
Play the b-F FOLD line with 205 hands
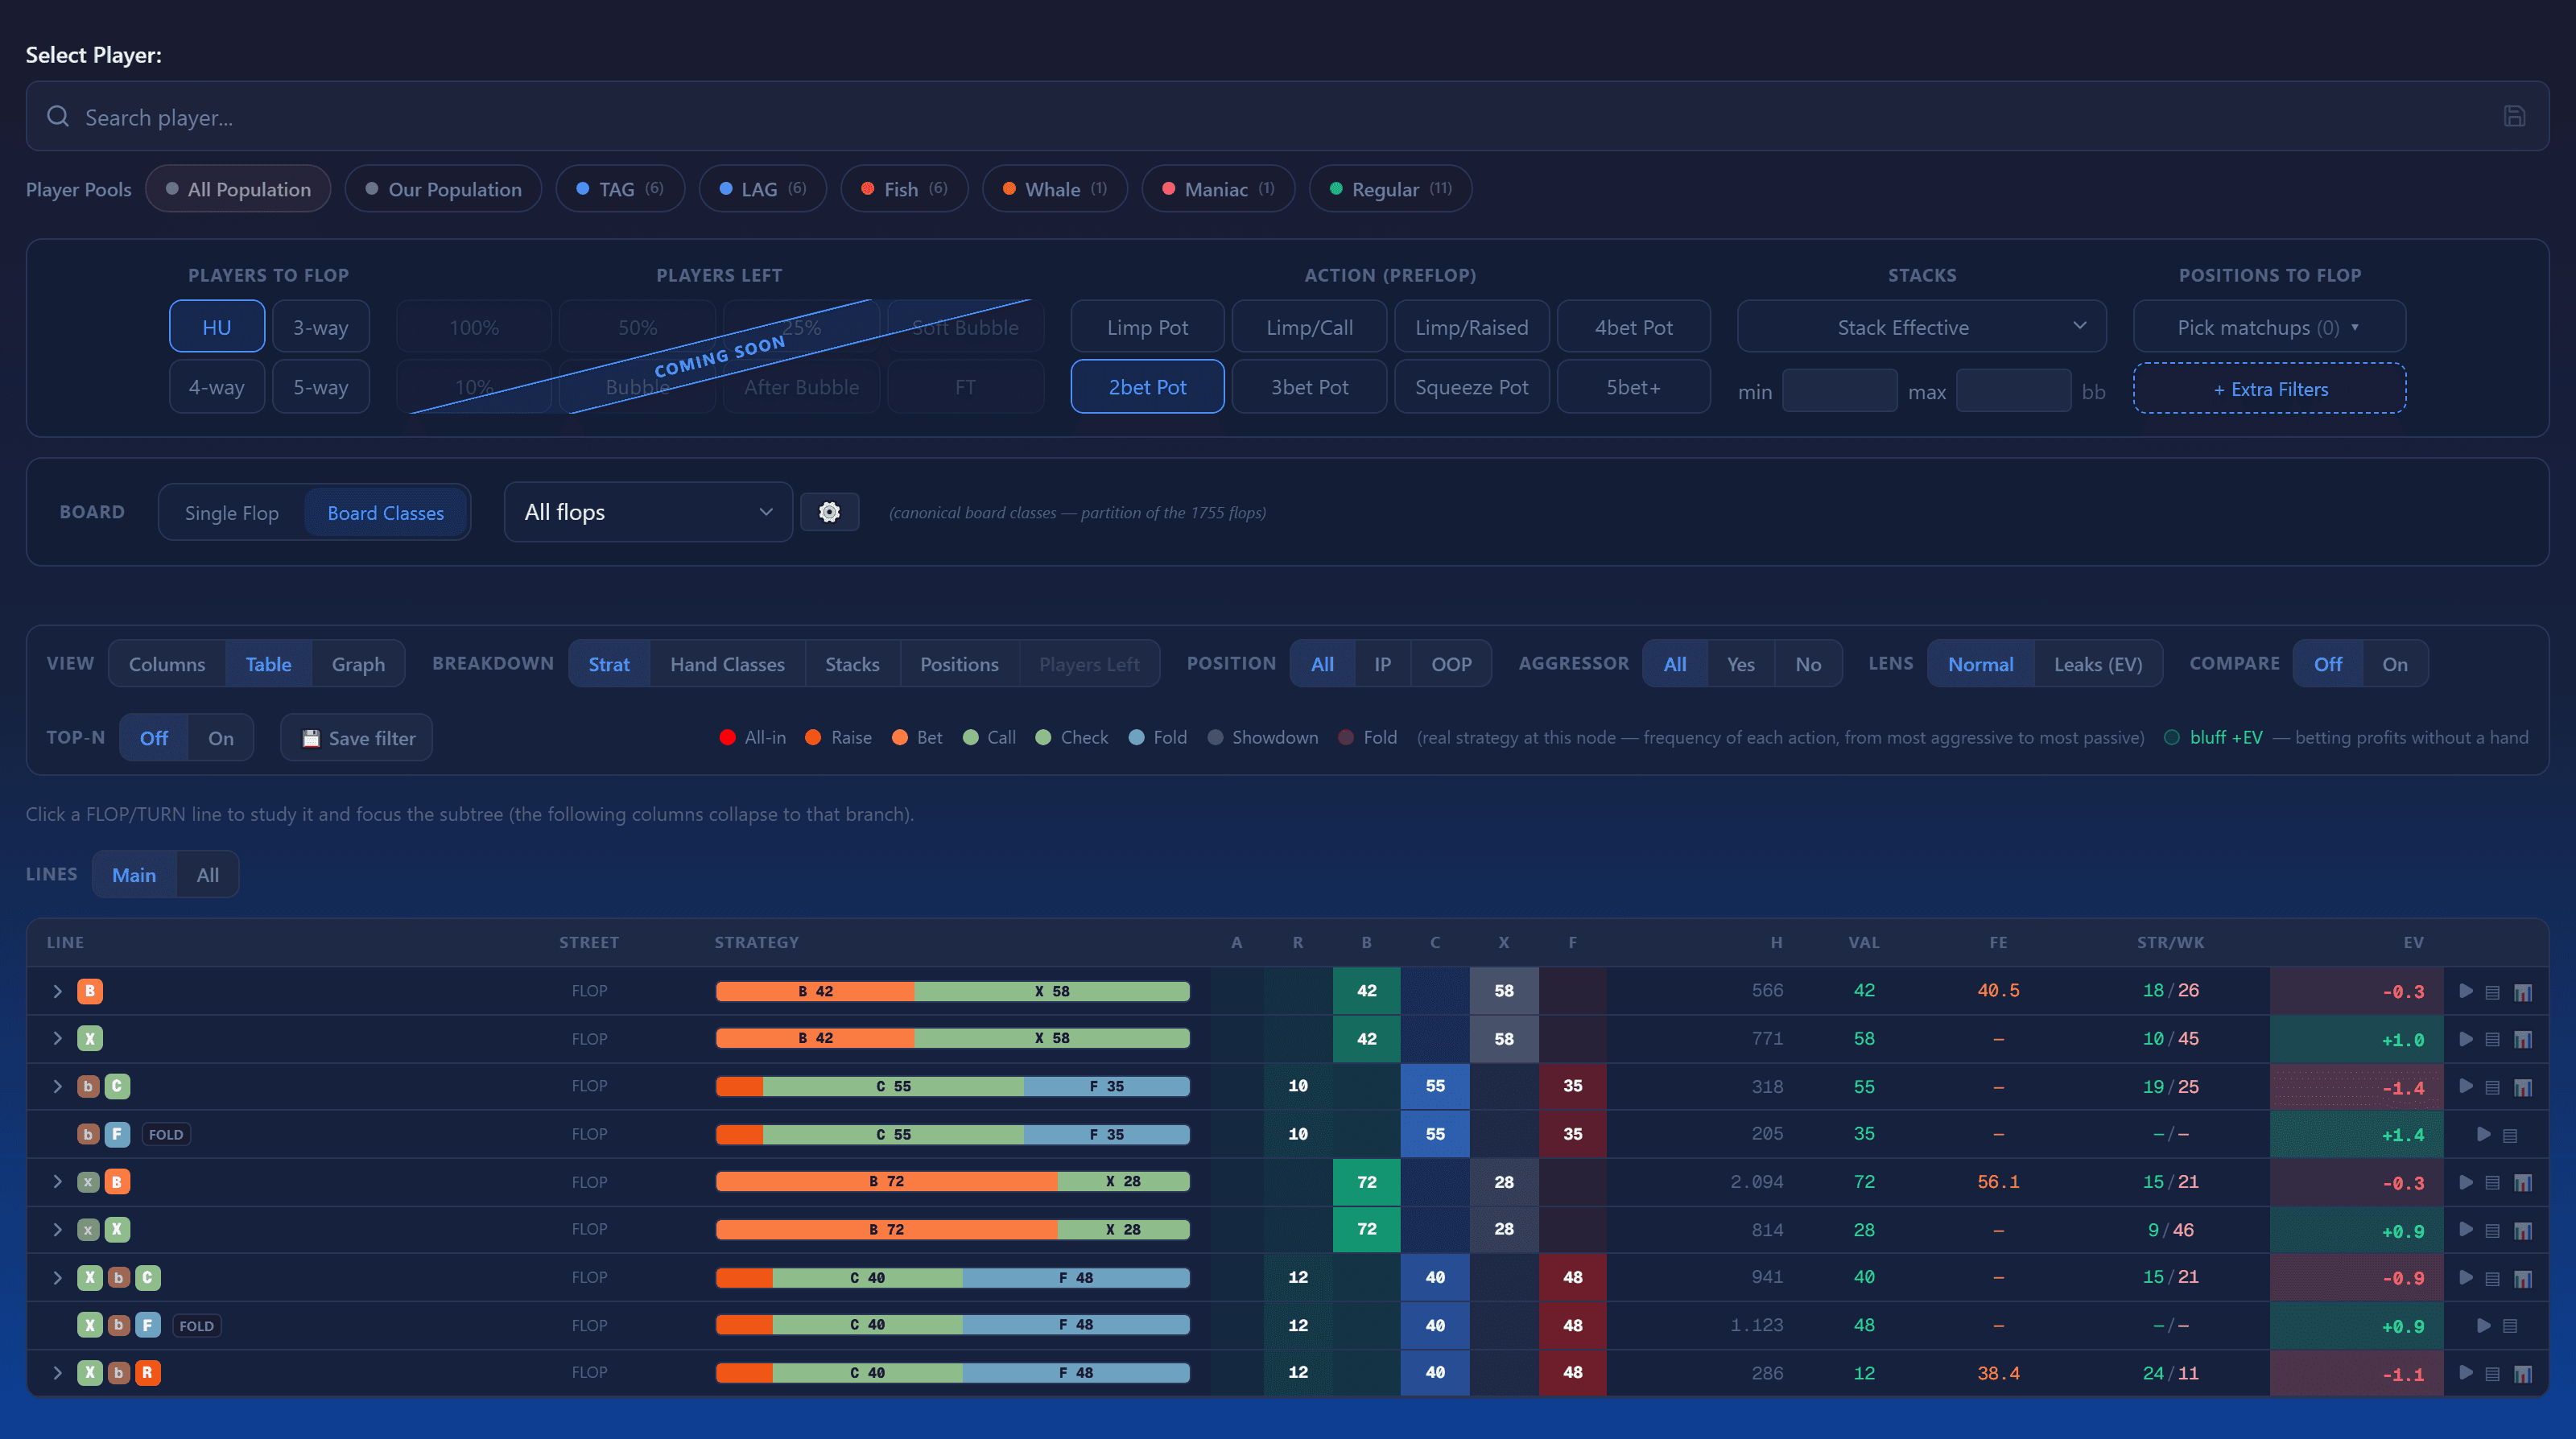pyautogui.click(x=2484, y=1134)
